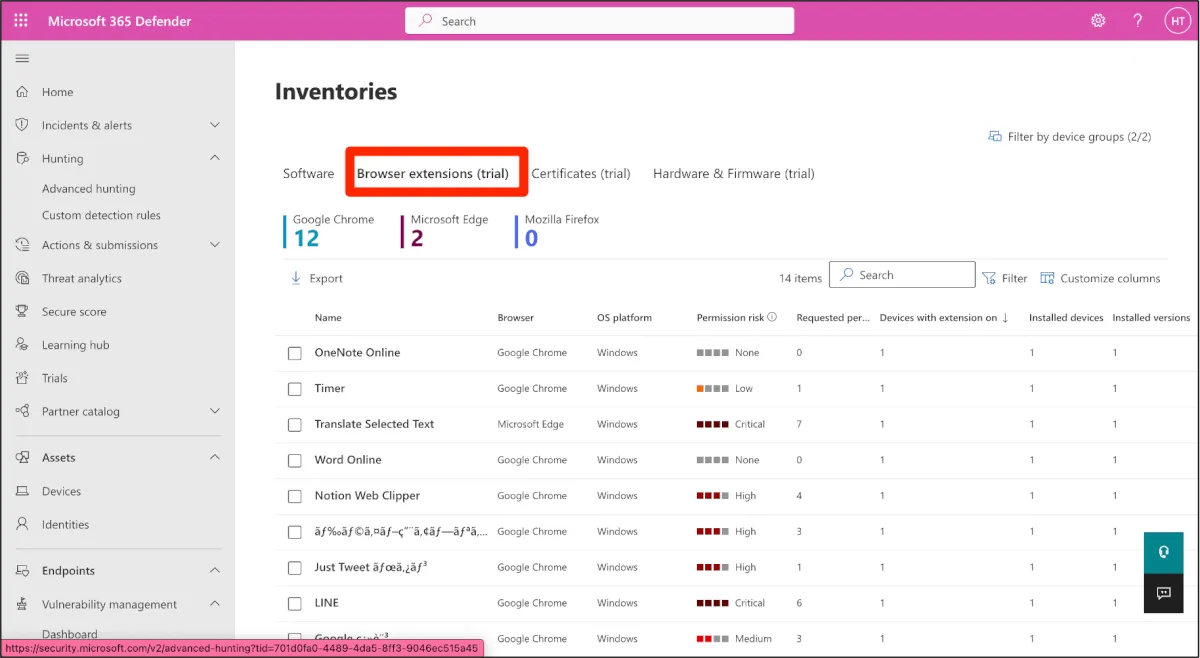
Task: Open the Advanced hunting link
Action: pyautogui.click(x=88, y=189)
